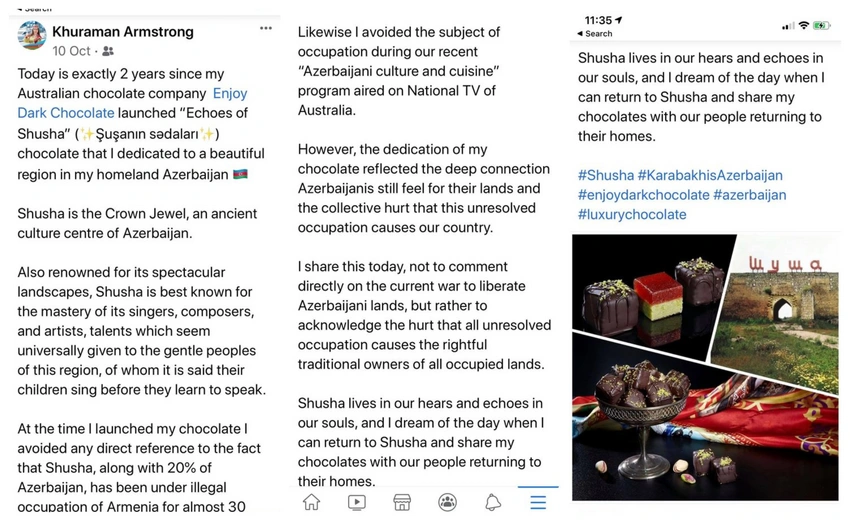Open the hamburger menu tab
The width and height of the screenshot is (850, 521).
pyautogui.click(x=538, y=503)
